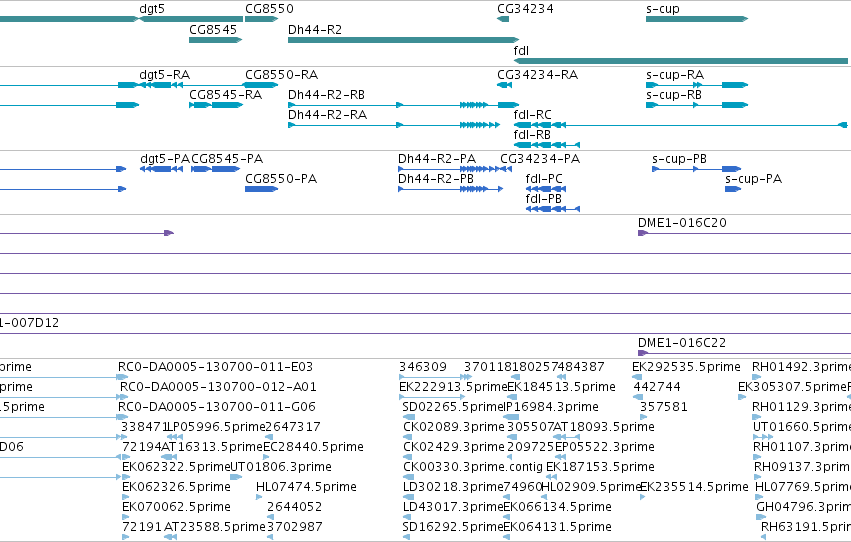Select the s-cup-PA protein bar
The height and width of the screenshot is (542, 851).
tap(733, 189)
